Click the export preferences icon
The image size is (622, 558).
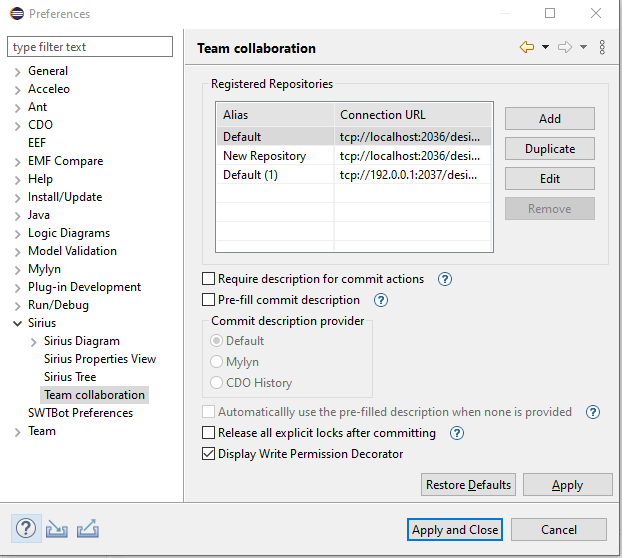tap(87, 528)
